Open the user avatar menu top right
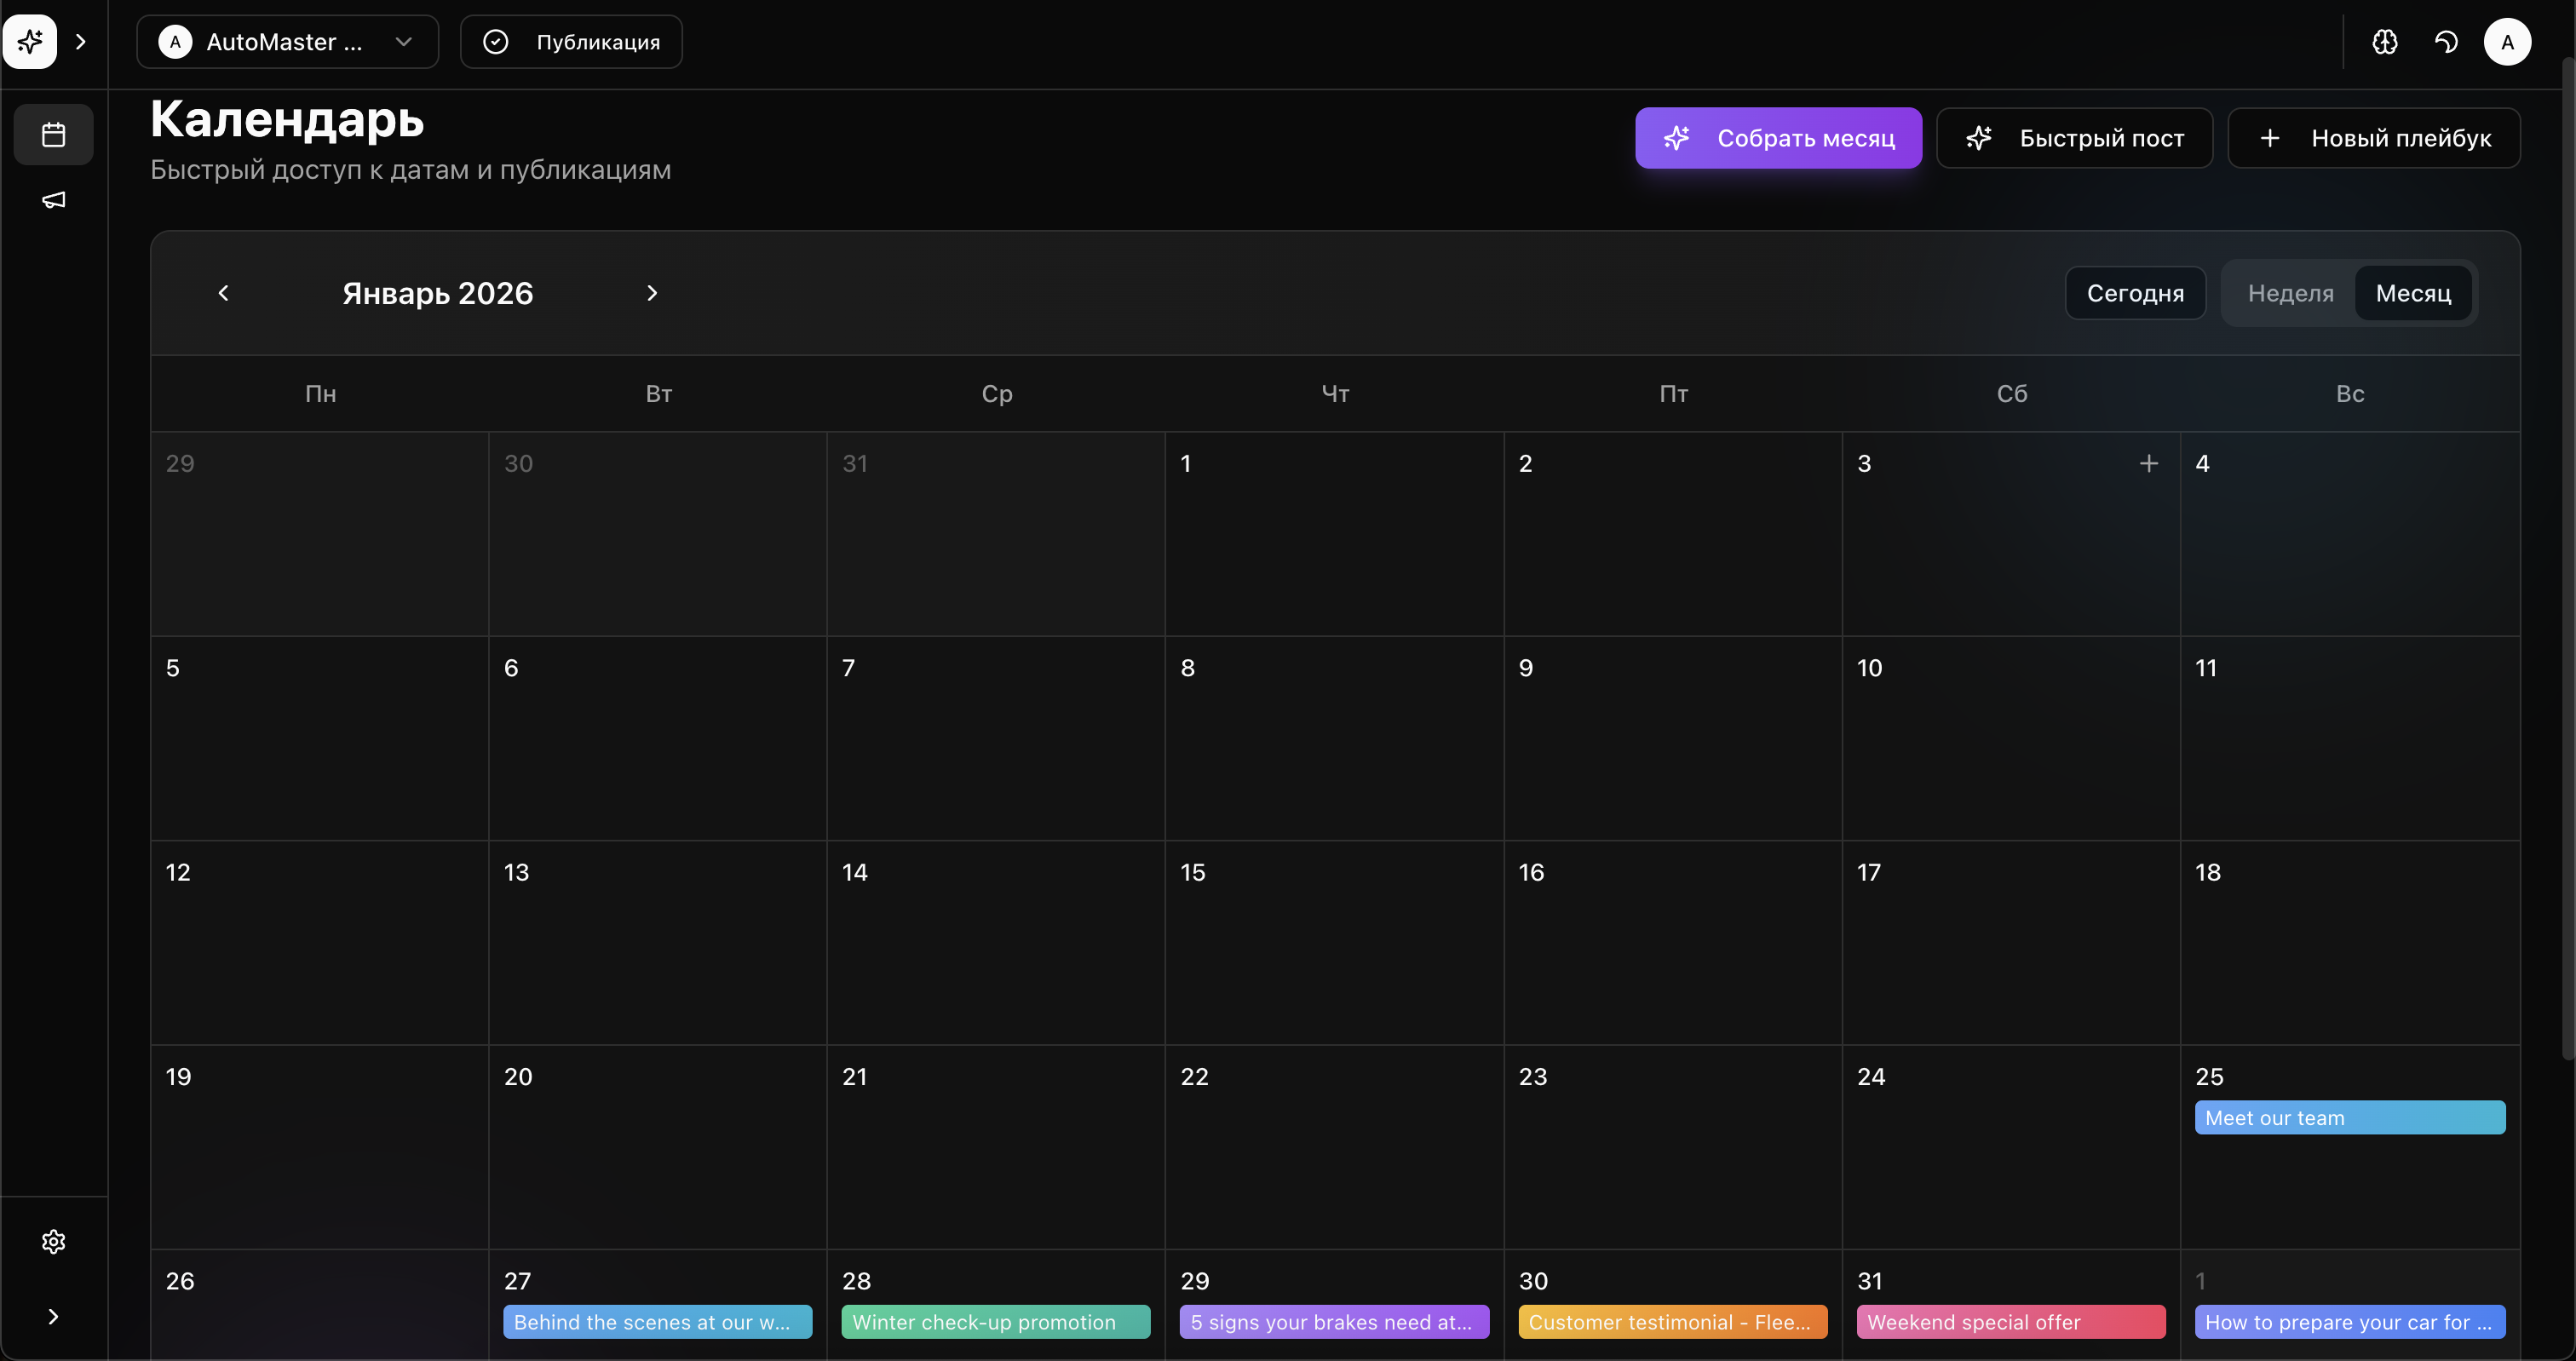The height and width of the screenshot is (1361, 2576). tap(2507, 42)
